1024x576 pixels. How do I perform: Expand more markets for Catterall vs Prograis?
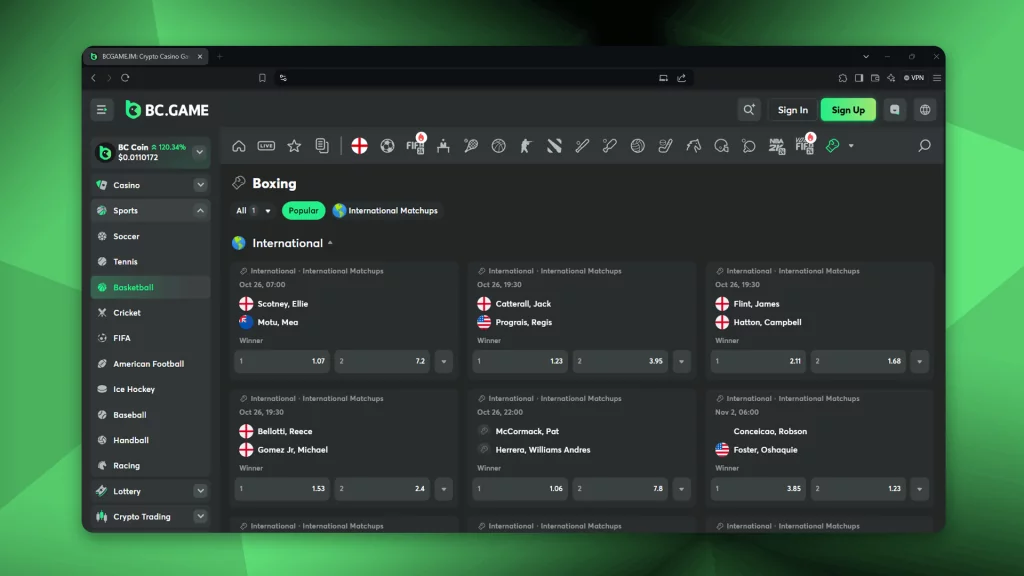pyautogui.click(x=681, y=361)
